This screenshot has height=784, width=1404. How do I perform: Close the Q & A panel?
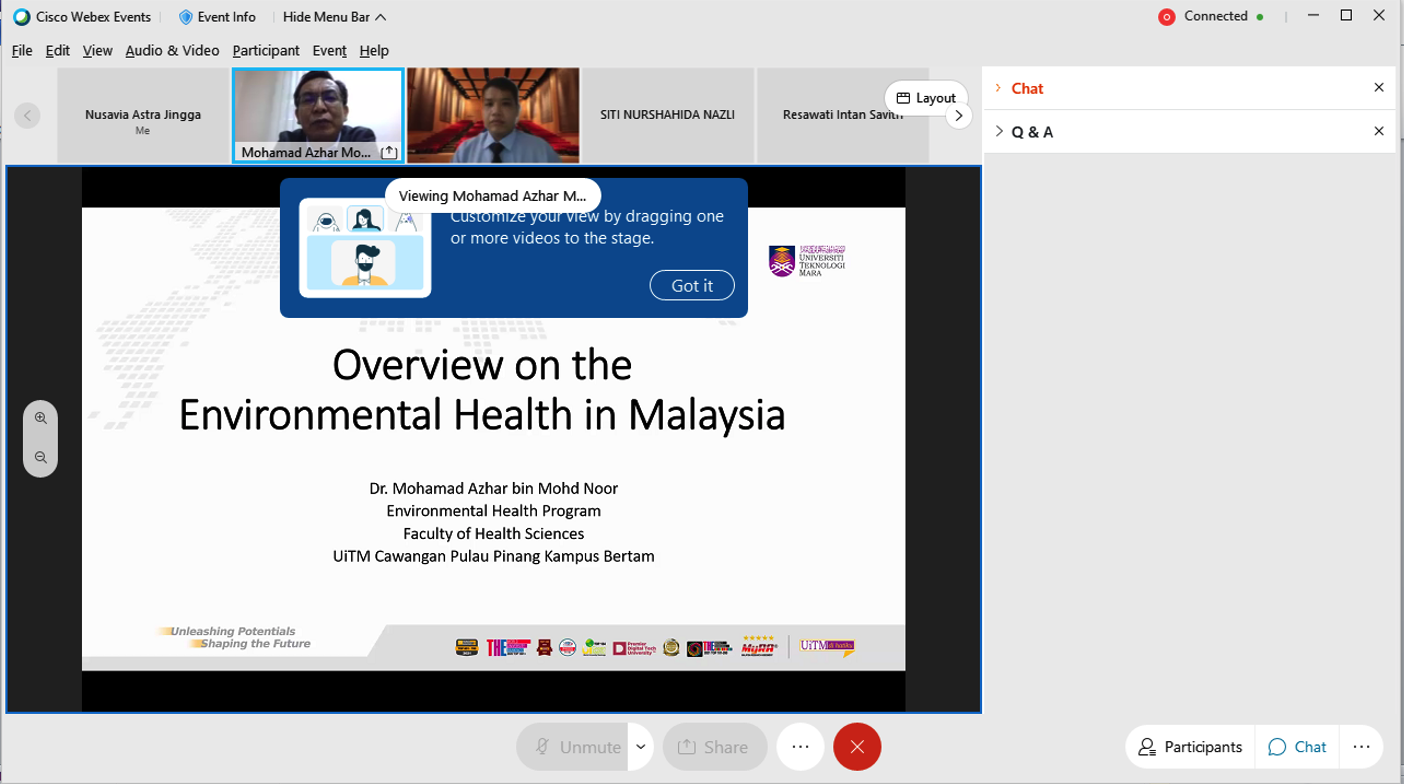[1379, 131]
